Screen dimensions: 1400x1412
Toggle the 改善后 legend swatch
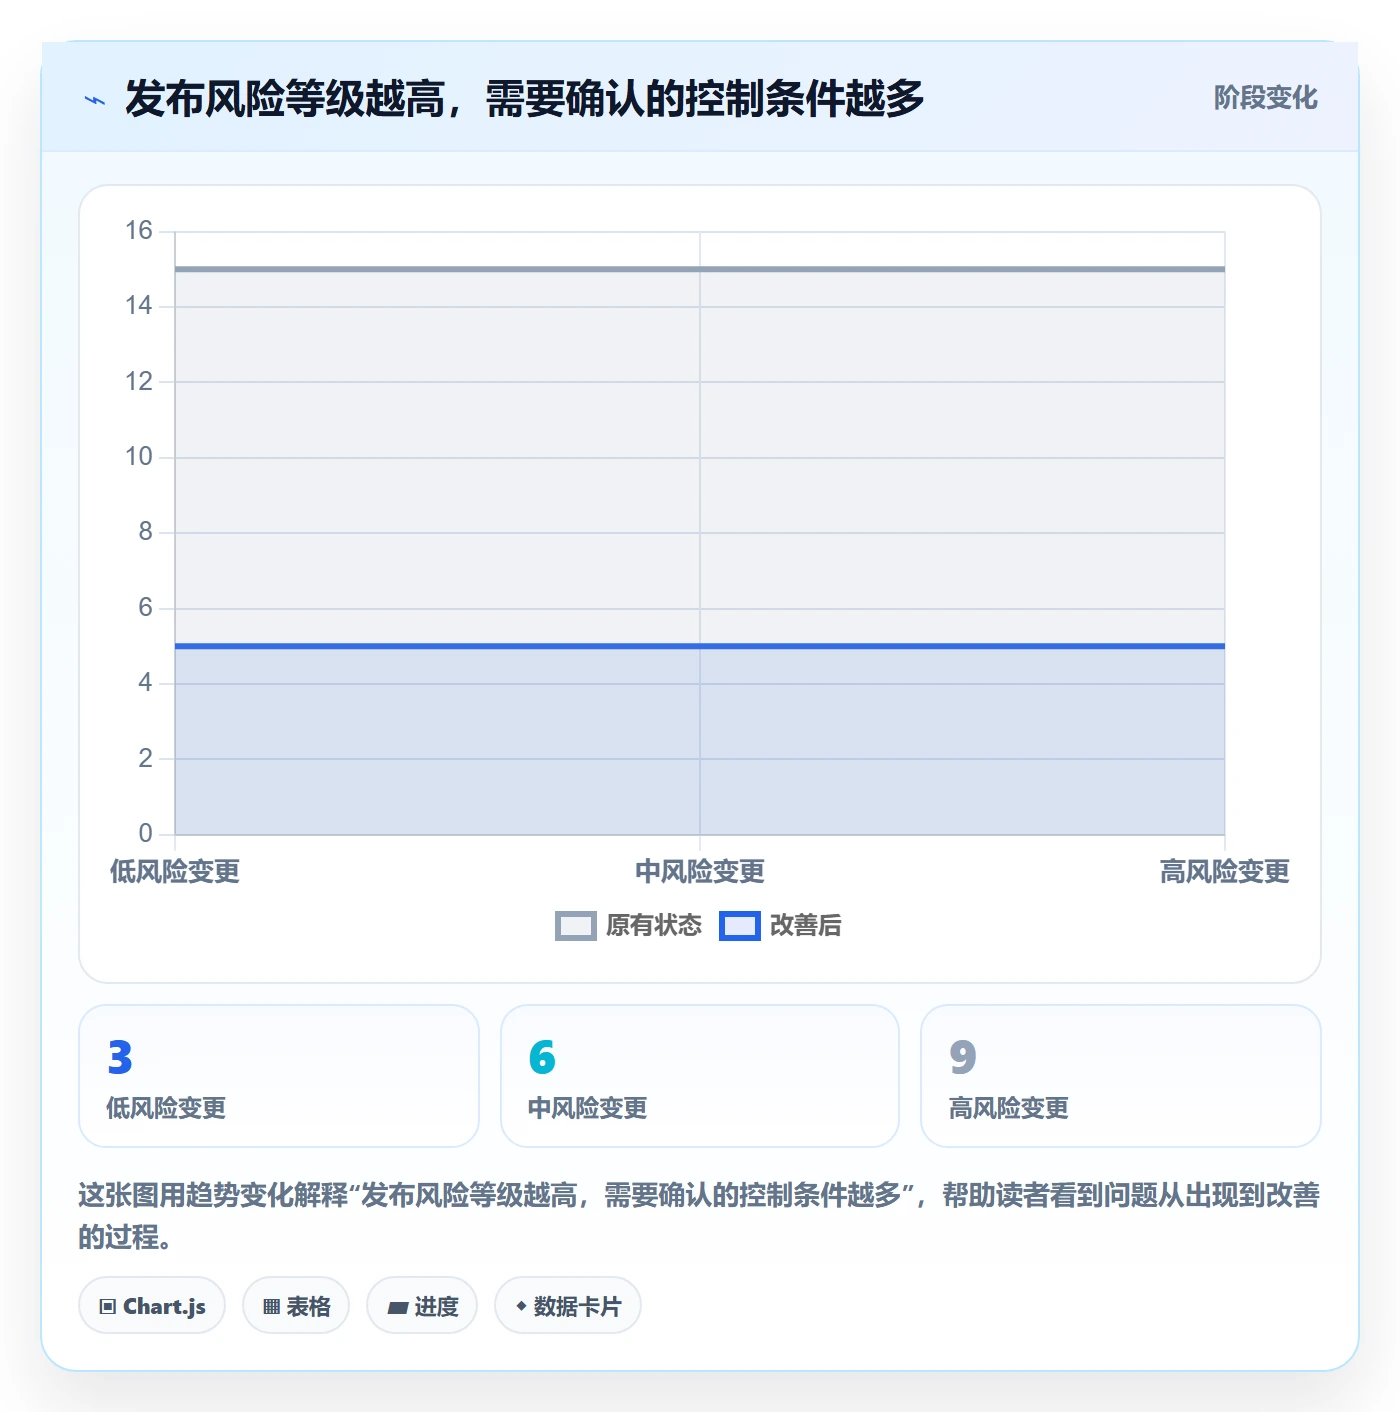click(x=739, y=926)
